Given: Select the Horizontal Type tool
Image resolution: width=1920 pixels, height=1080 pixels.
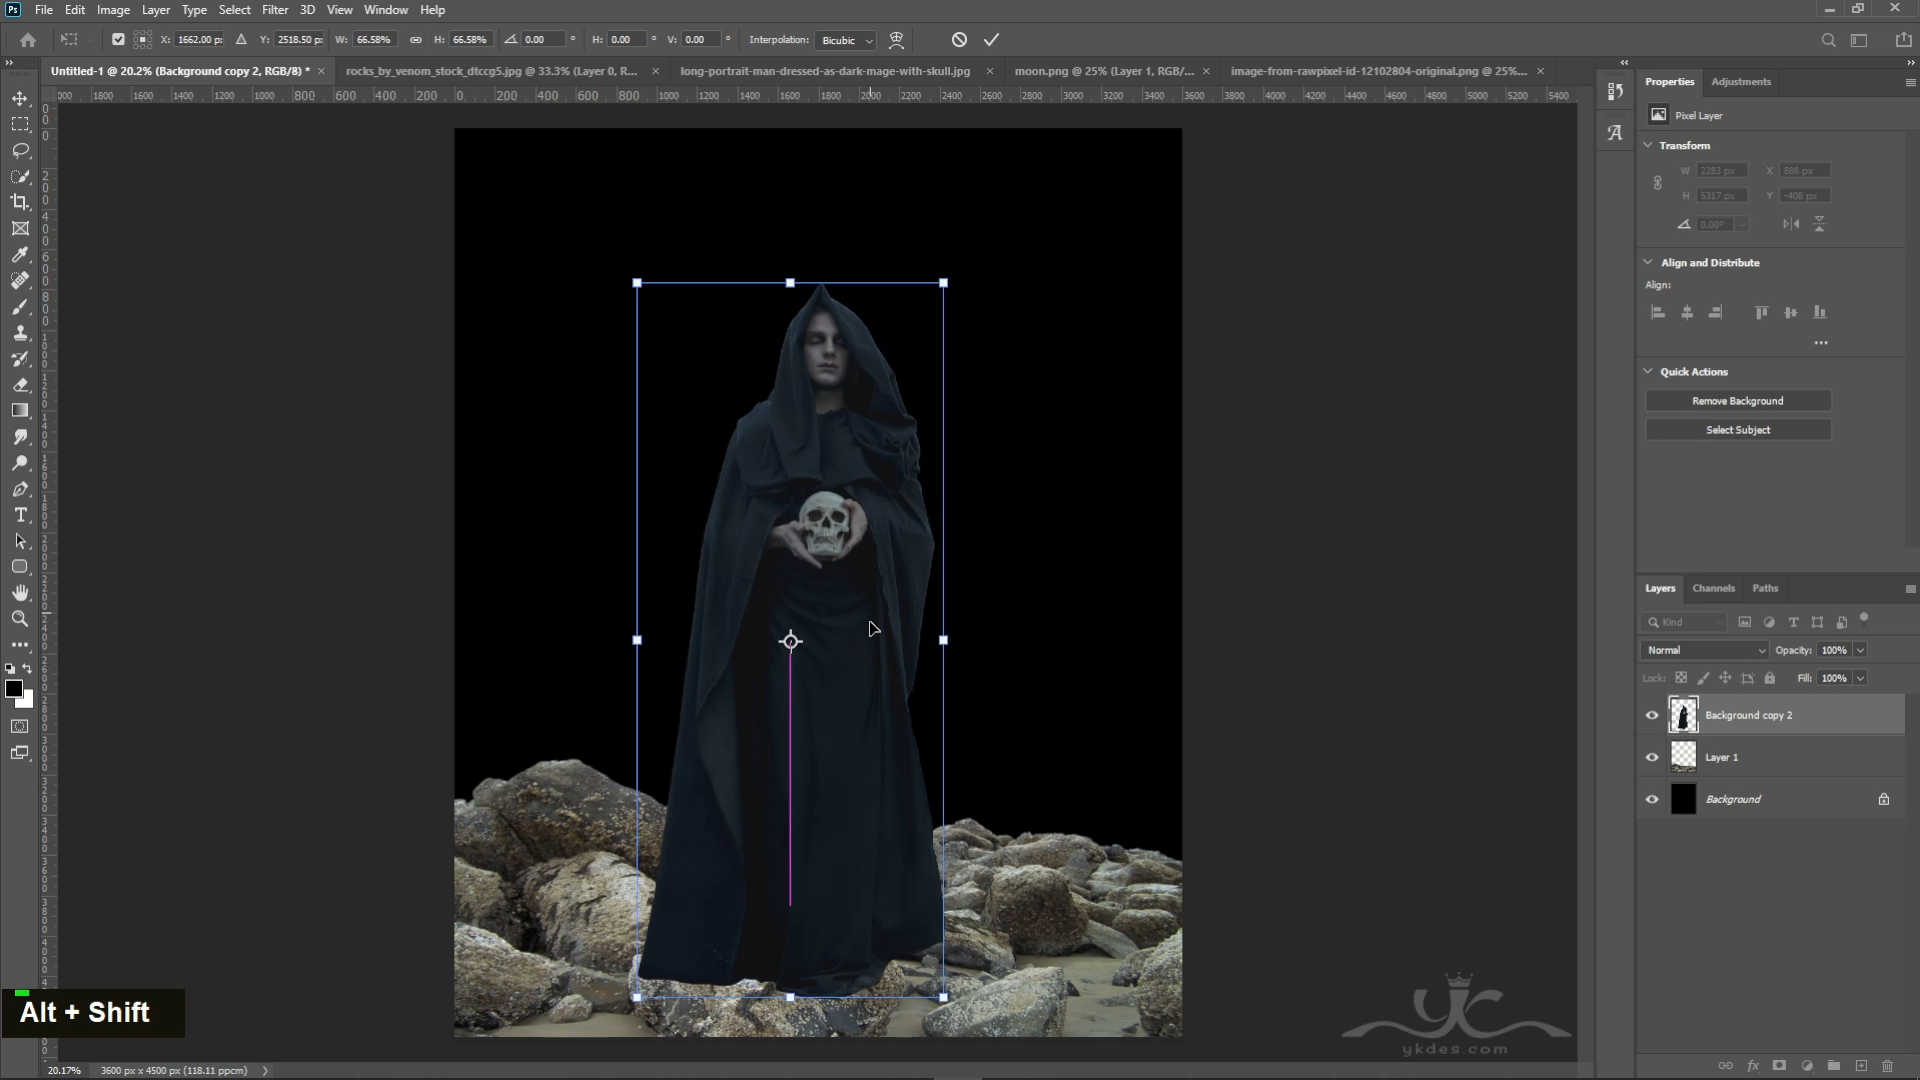Looking at the screenshot, I should click(x=20, y=515).
